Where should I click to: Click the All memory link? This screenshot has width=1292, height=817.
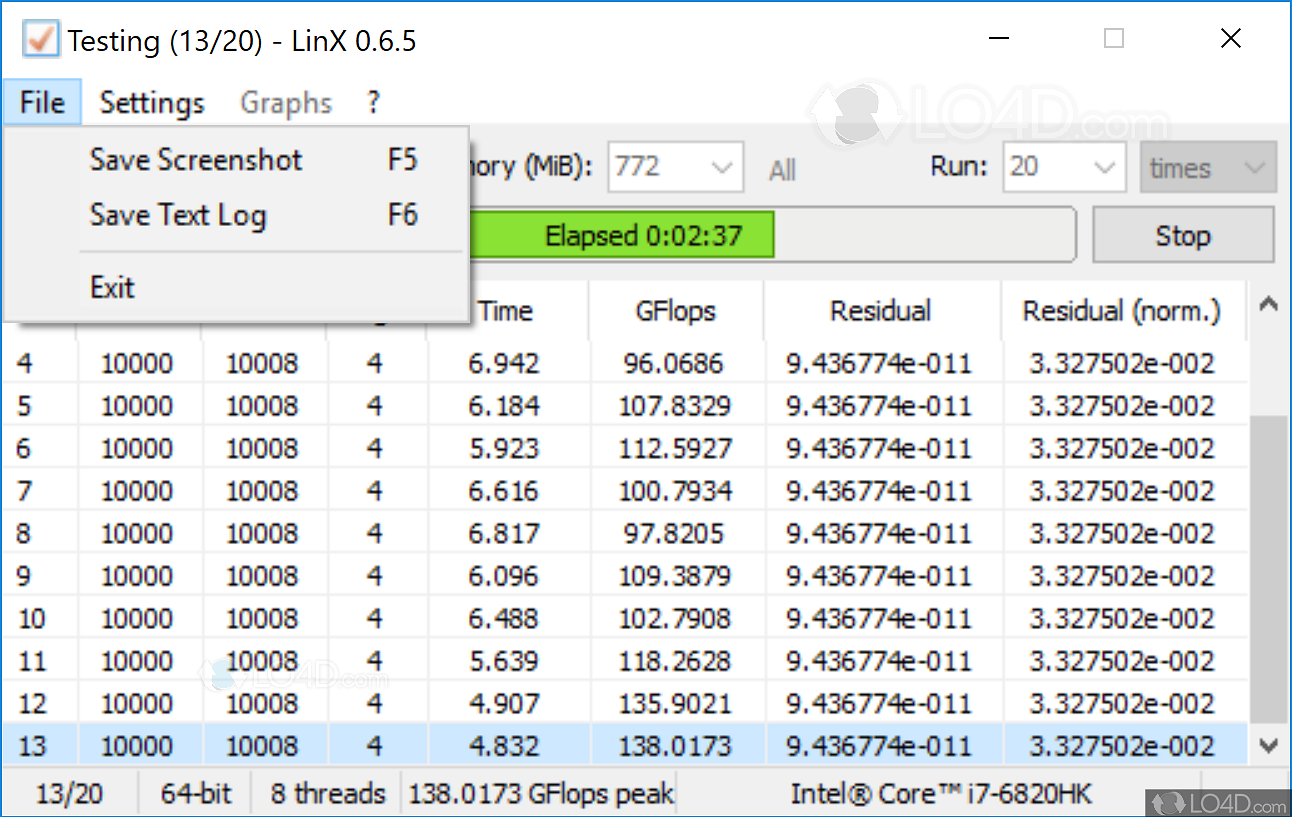[x=782, y=170]
